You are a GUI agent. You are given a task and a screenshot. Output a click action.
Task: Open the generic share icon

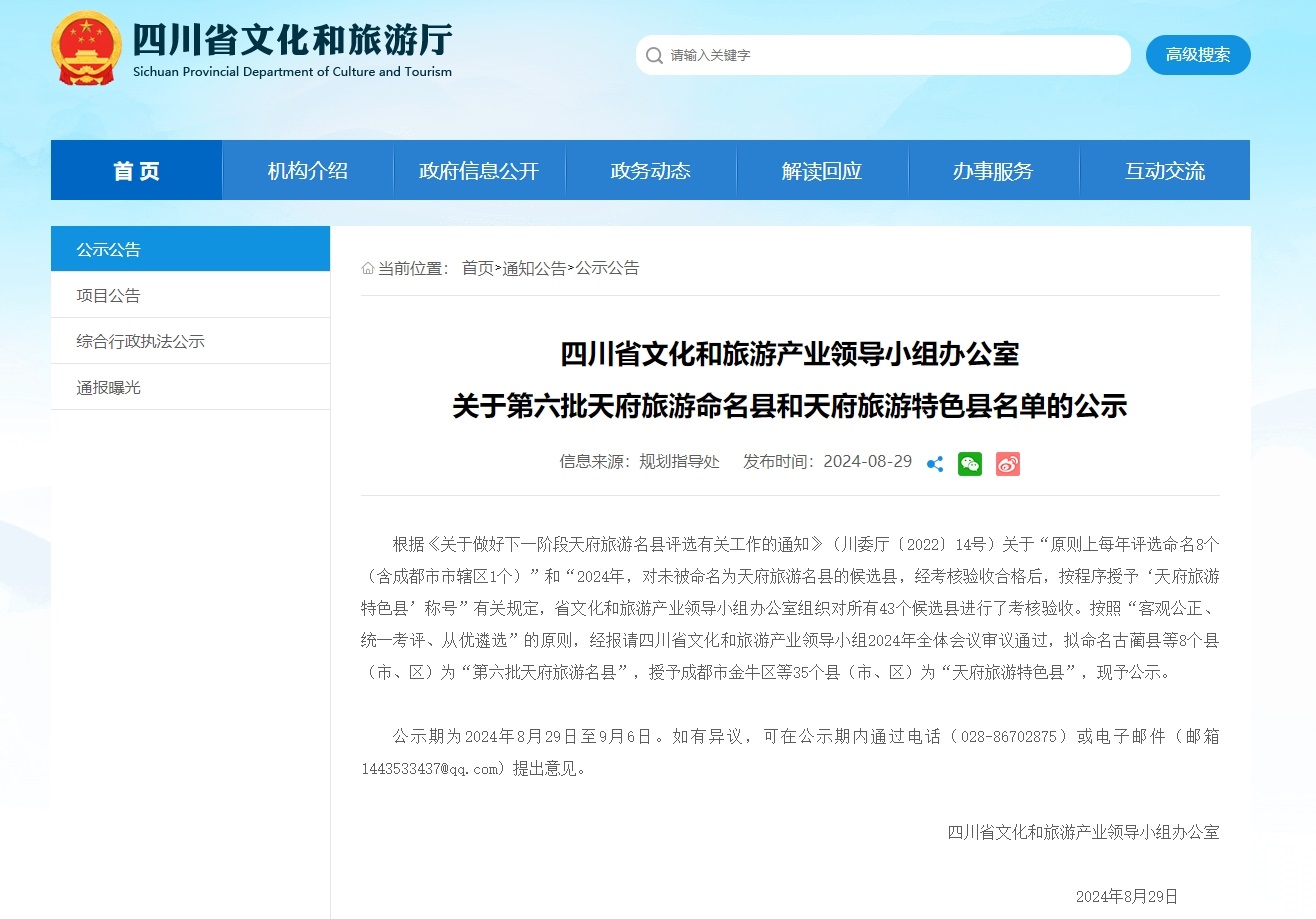tap(934, 464)
